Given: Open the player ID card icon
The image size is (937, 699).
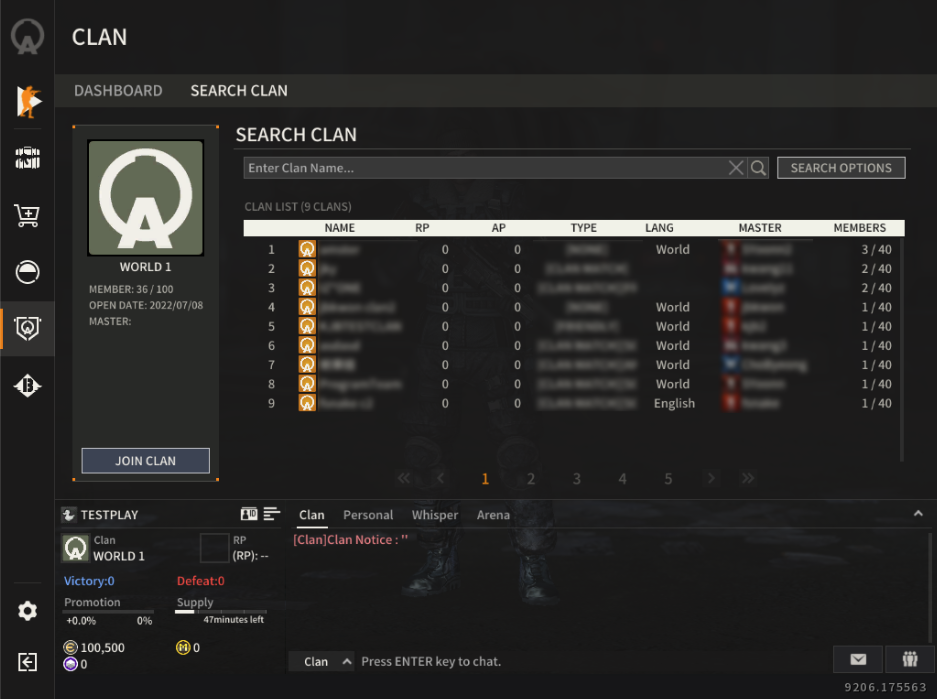Looking at the screenshot, I should (x=249, y=514).
